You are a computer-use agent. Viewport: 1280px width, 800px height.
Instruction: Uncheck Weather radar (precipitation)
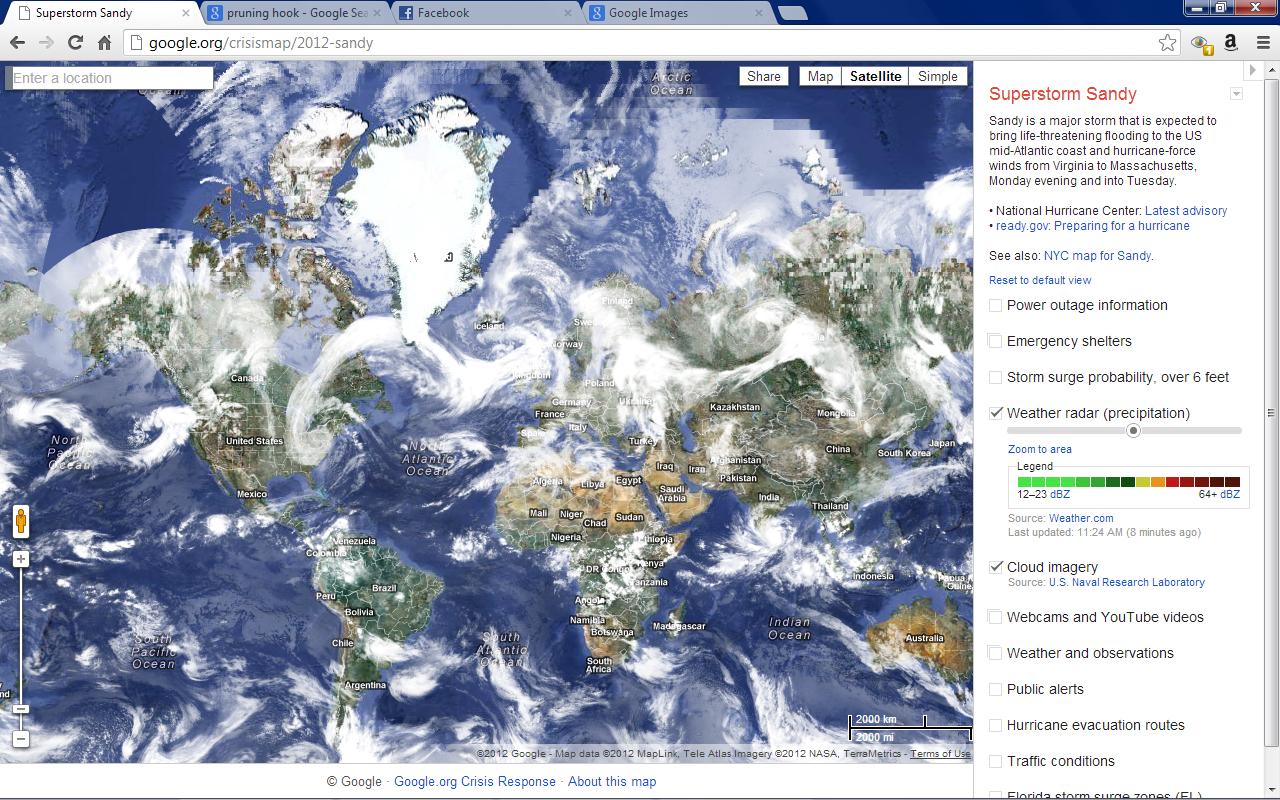(x=996, y=413)
